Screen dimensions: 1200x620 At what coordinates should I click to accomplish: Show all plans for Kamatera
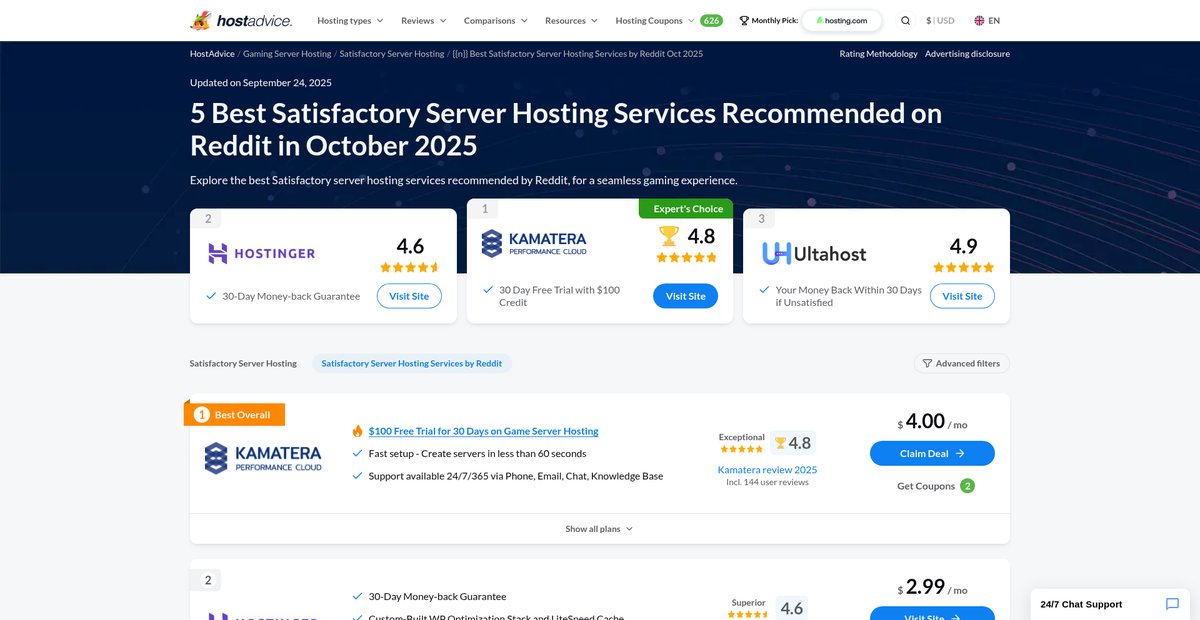[599, 529]
